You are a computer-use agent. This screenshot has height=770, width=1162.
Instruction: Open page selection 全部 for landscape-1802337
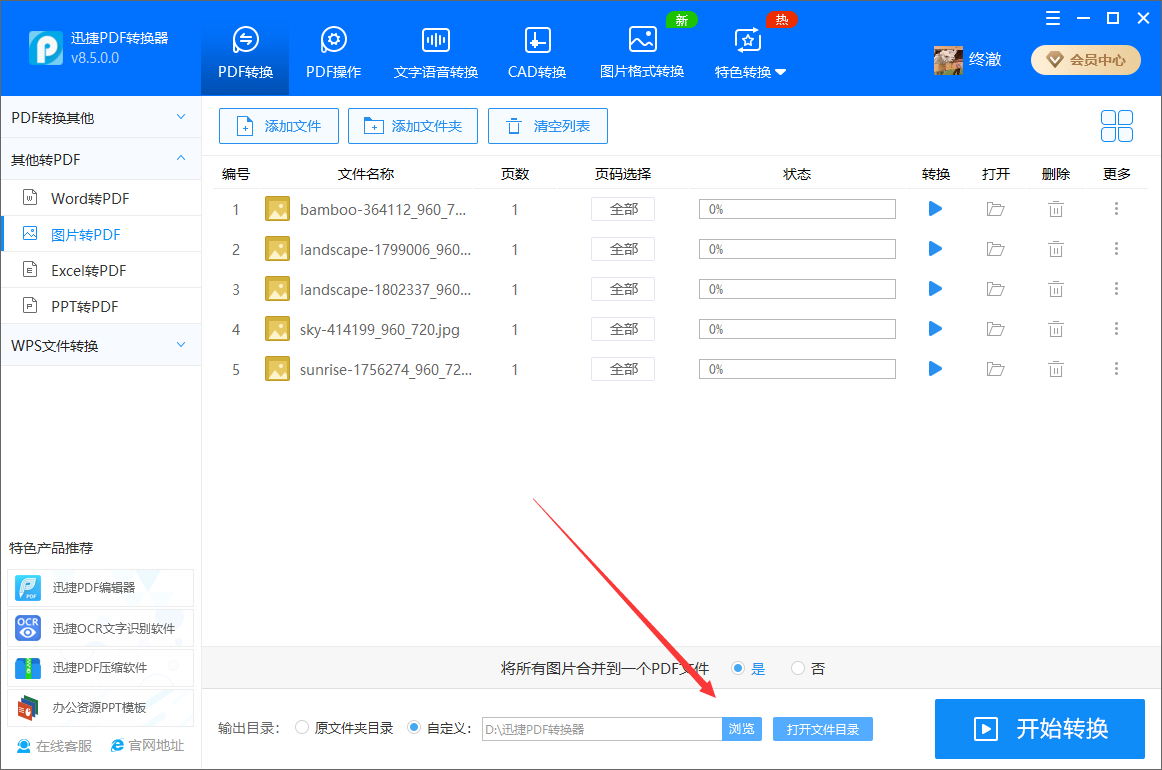pyautogui.click(x=622, y=290)
